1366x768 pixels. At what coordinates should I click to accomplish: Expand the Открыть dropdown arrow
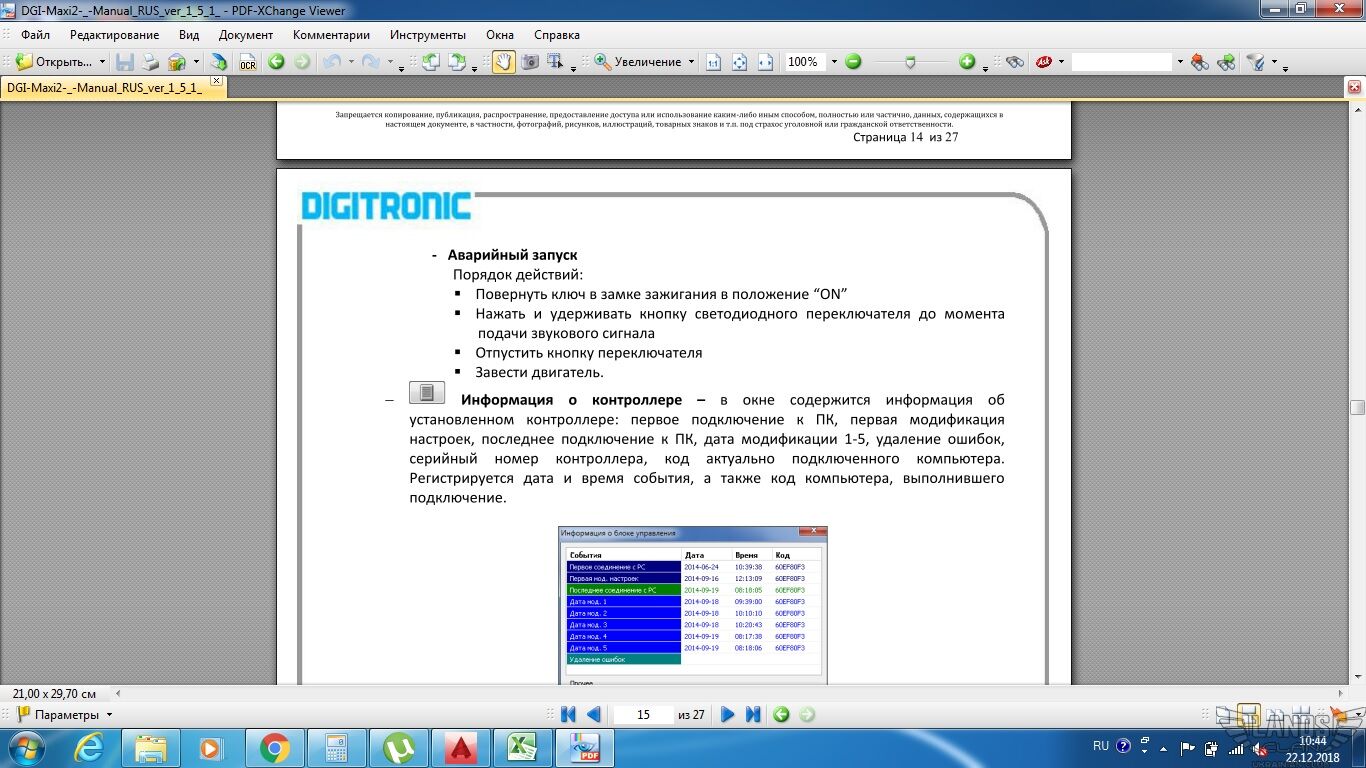coord(102,62)
